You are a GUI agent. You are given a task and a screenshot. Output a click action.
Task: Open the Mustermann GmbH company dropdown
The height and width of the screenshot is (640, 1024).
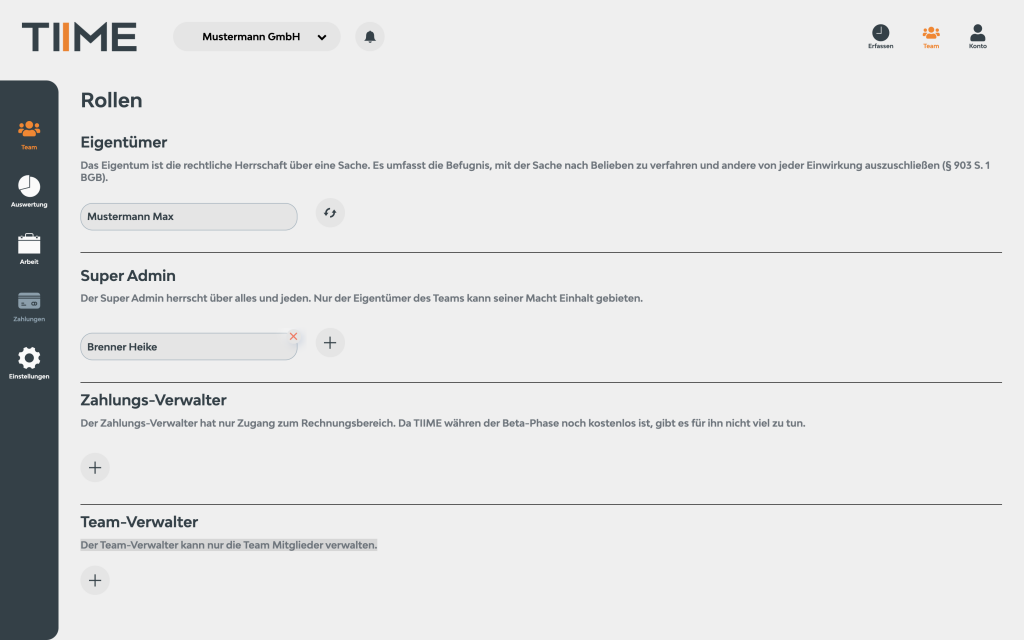(x=257, y=37)
